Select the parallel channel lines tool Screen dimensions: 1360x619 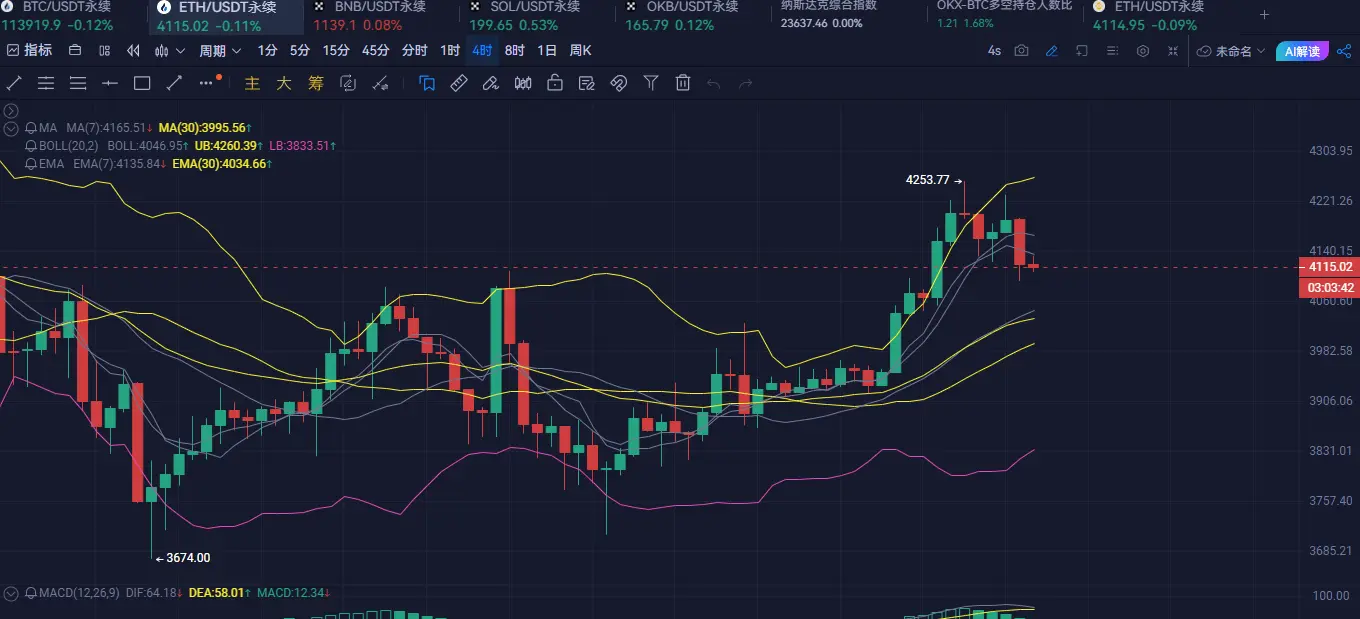[x=46, y=83]
